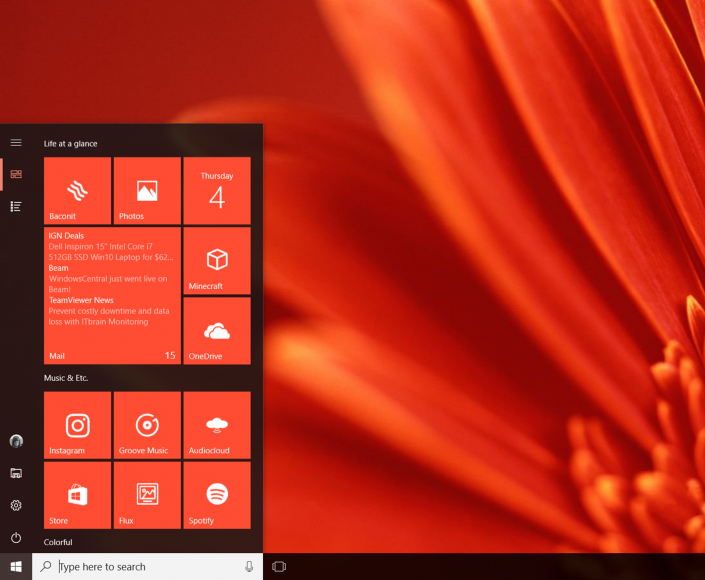The width and height of the screenshot is (705, 580).
Task: Open the Flux tile
Action: click(147, 495)
